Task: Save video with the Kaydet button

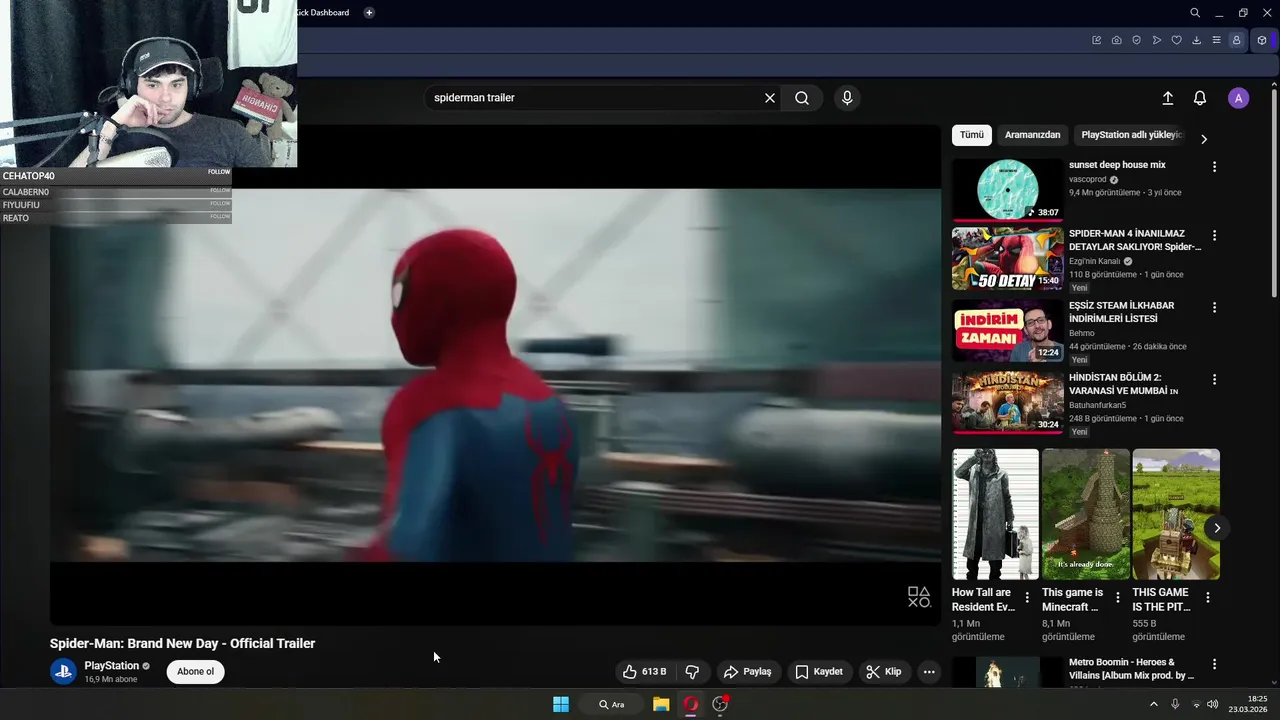Action: pos(819,672)
